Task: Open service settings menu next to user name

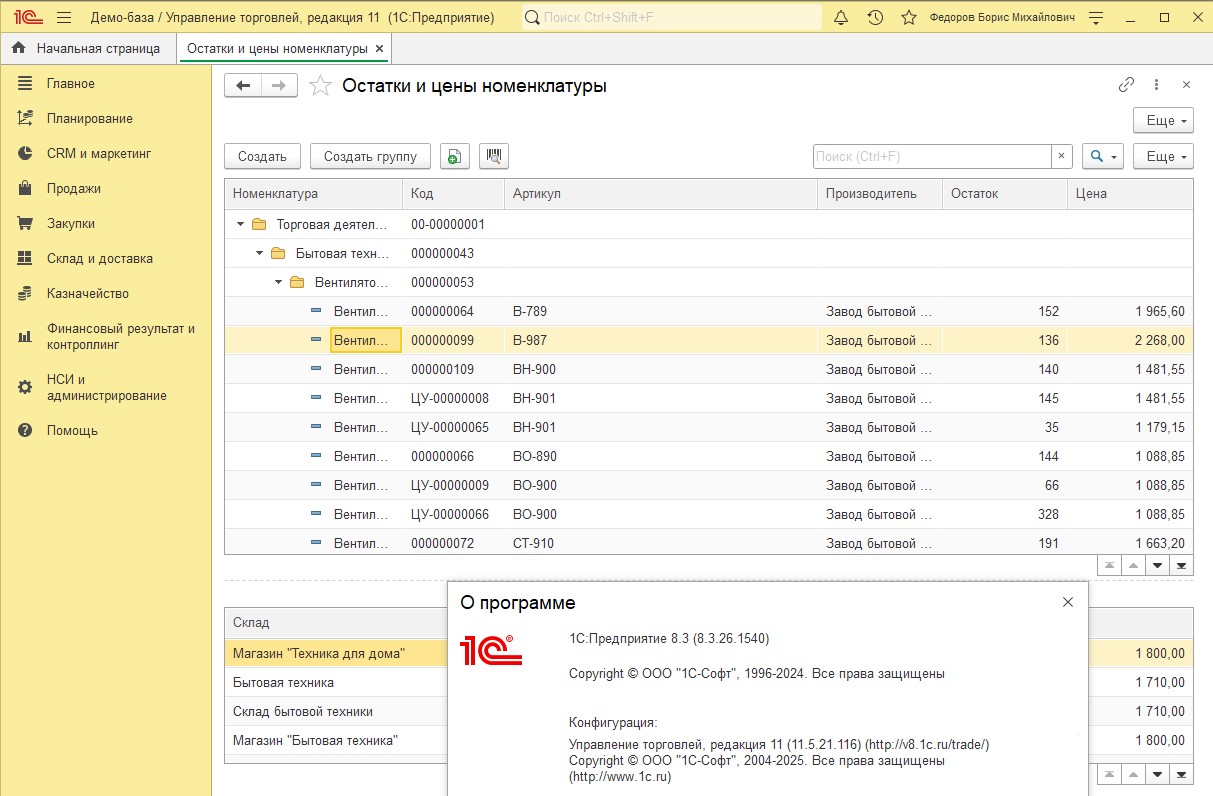Action: 1097,17
